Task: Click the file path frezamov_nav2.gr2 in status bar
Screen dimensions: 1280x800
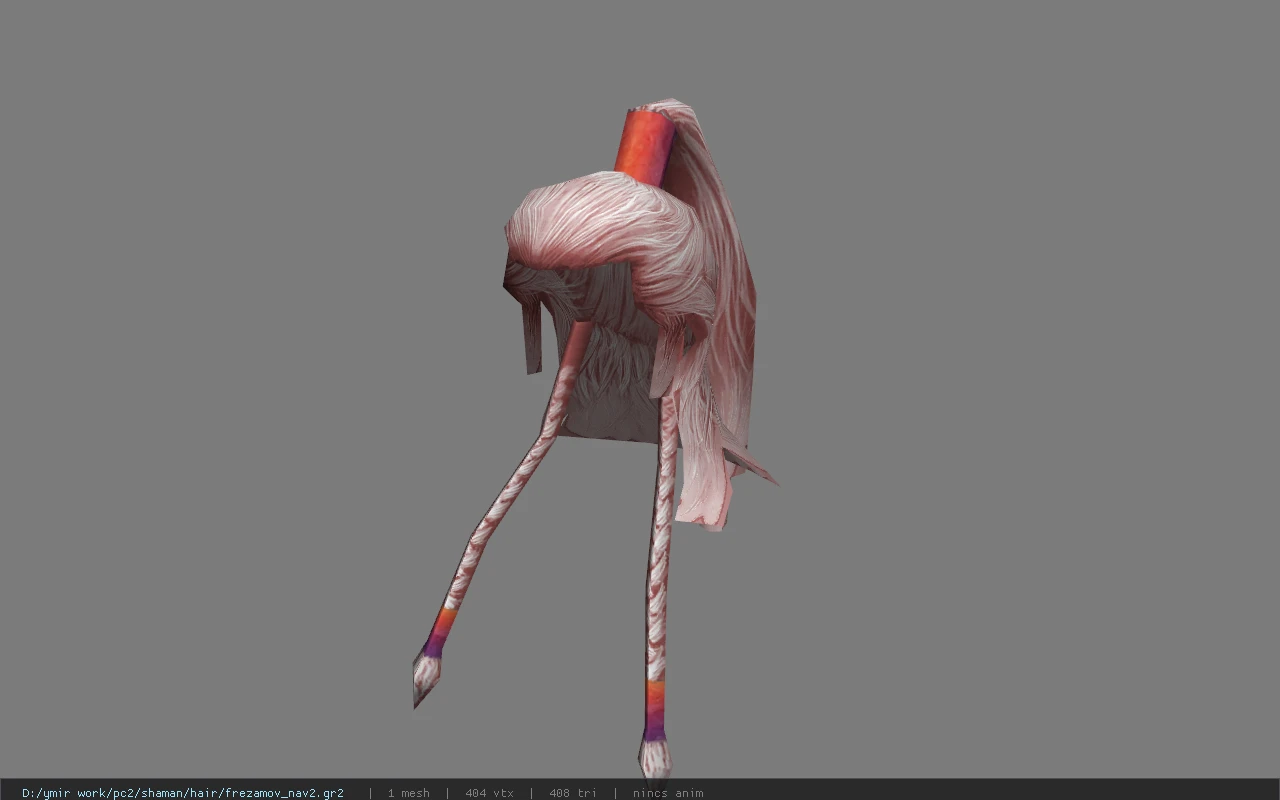Action: click(x=183, y=793)
